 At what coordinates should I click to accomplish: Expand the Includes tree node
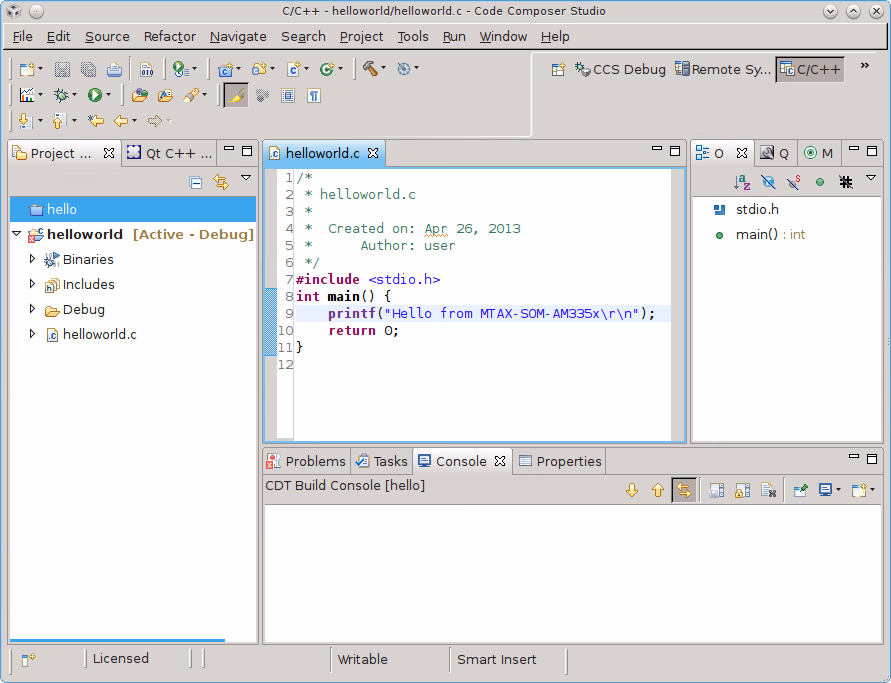point(32,284)
